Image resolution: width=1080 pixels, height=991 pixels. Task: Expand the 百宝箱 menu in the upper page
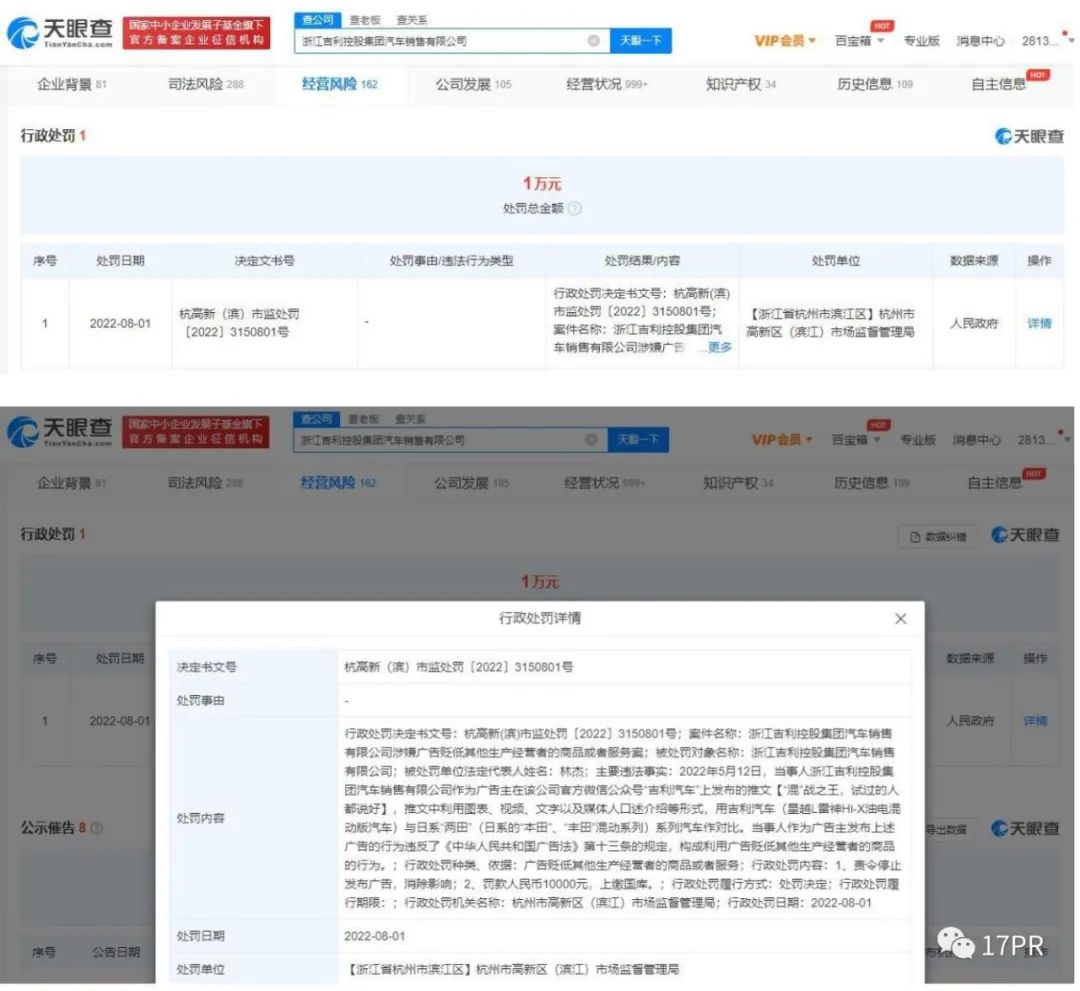(859, 41)
